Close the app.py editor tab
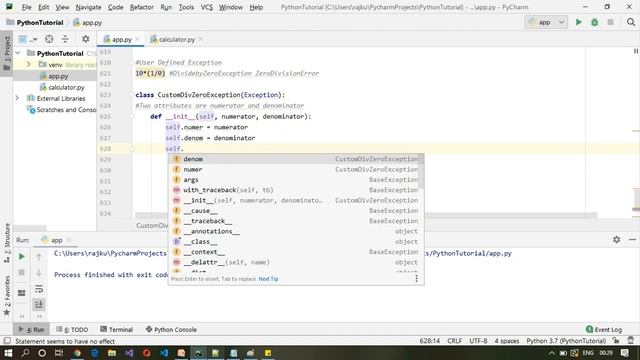The width and height of the screenshot is (640, 360). (137, 39)
